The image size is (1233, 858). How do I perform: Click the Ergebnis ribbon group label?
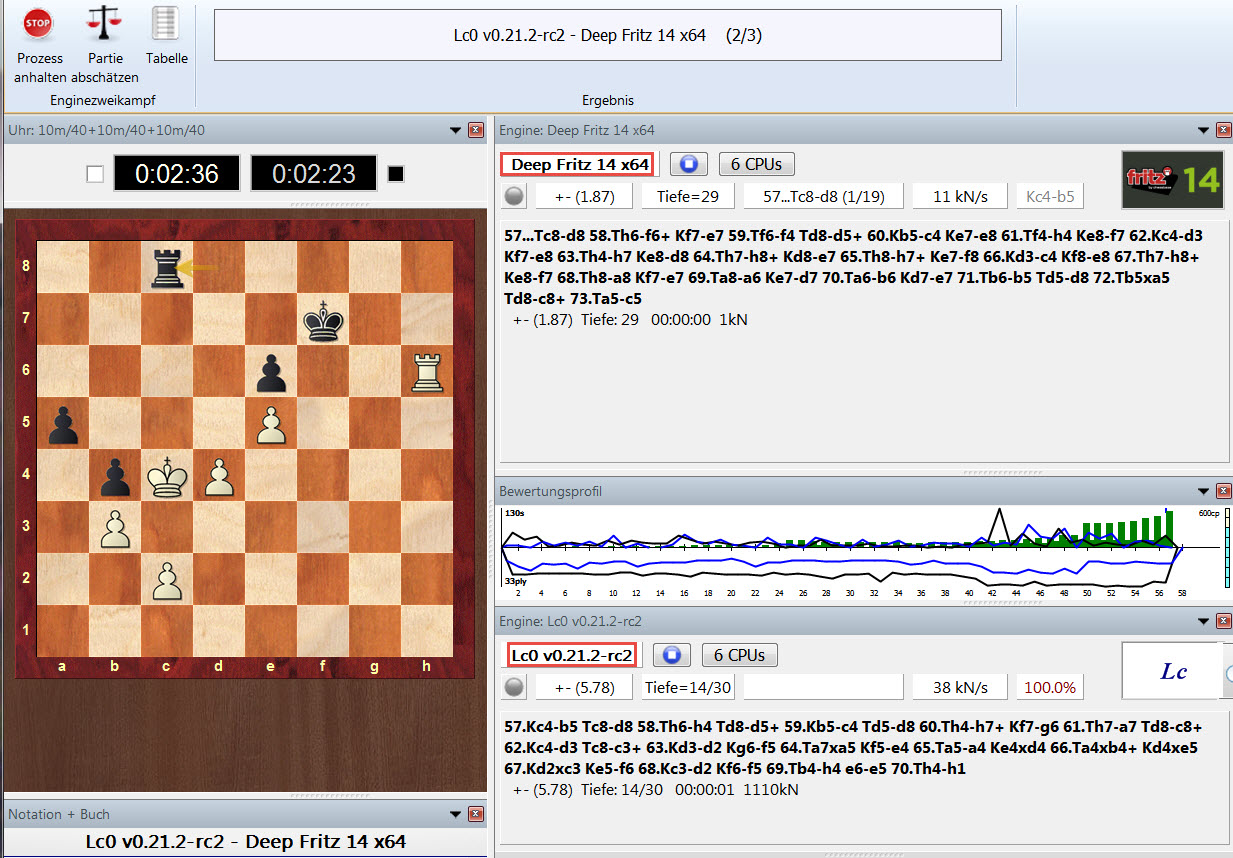click(x=608, y=100)
